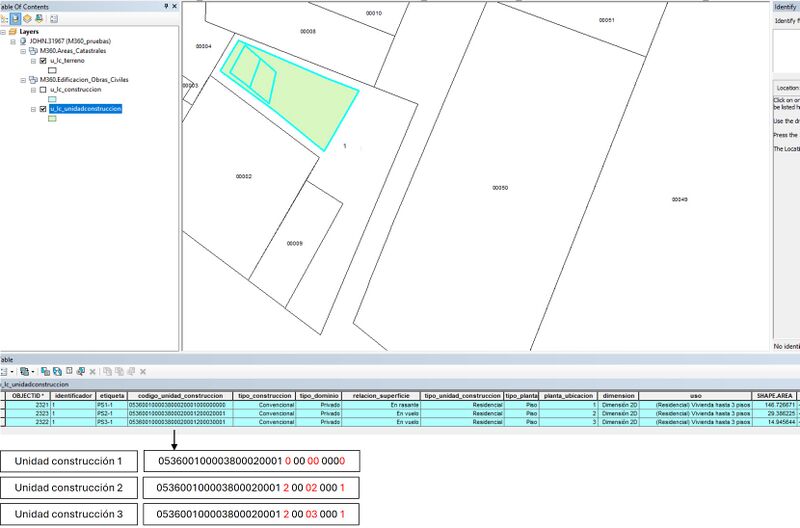The image size is (800, 528).
Task: Select row selector for OBJECTID 2323
Action: [x=3, y=414]
